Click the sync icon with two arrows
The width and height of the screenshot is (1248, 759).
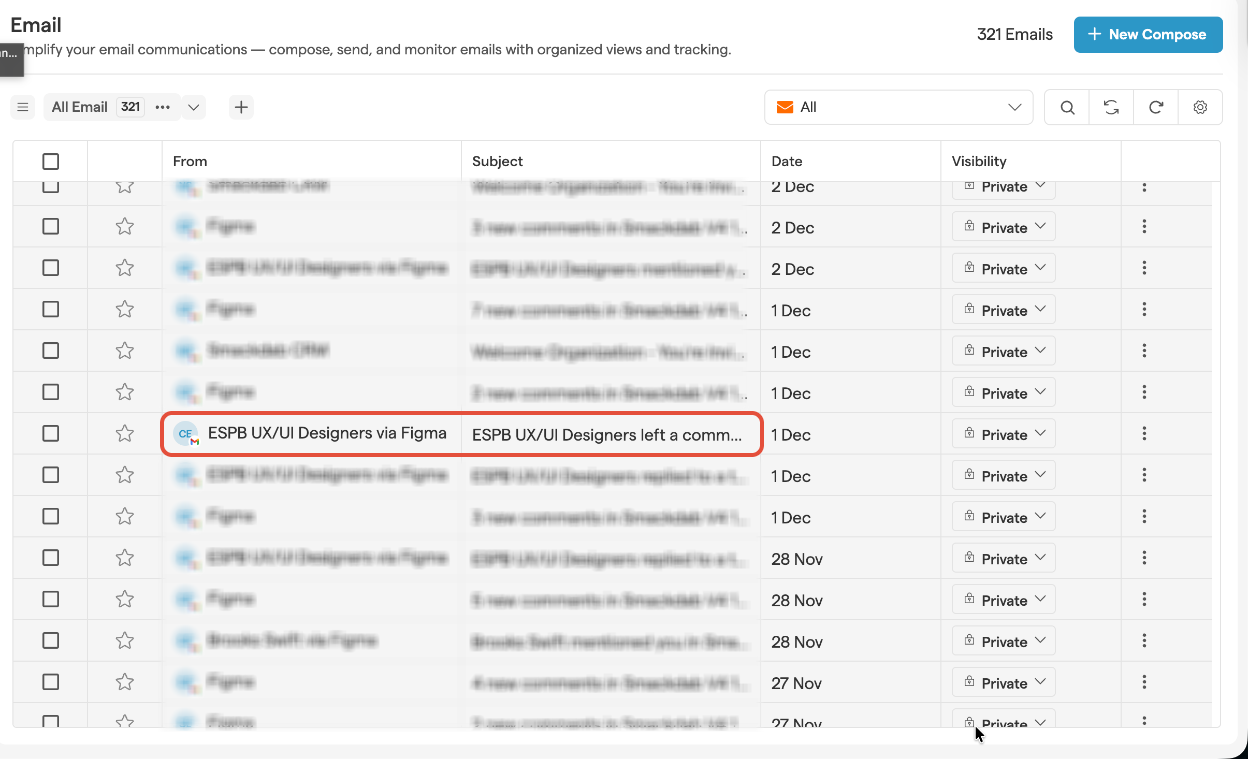(1111, 108)
